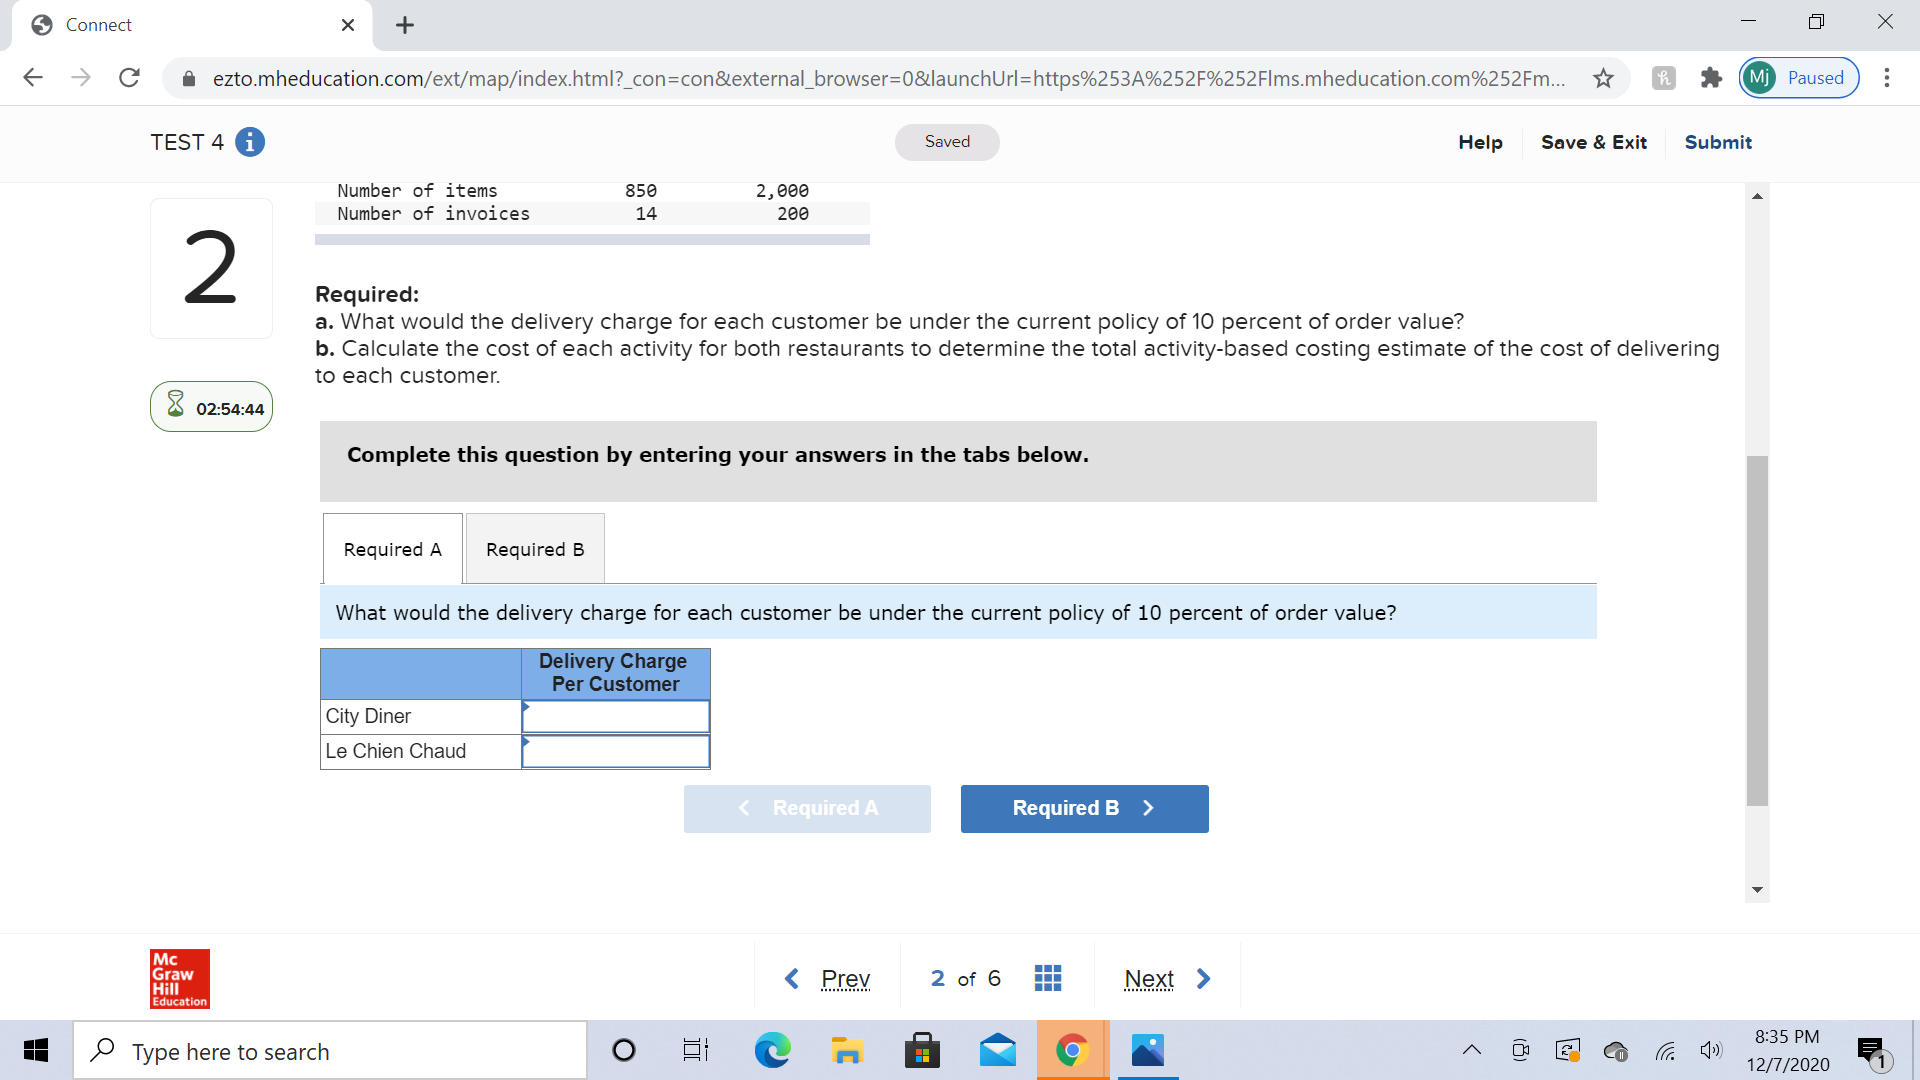Click the TEST 4 info icon
This screenshot has height=1080, width=1920.
click(x=250, y=142)
